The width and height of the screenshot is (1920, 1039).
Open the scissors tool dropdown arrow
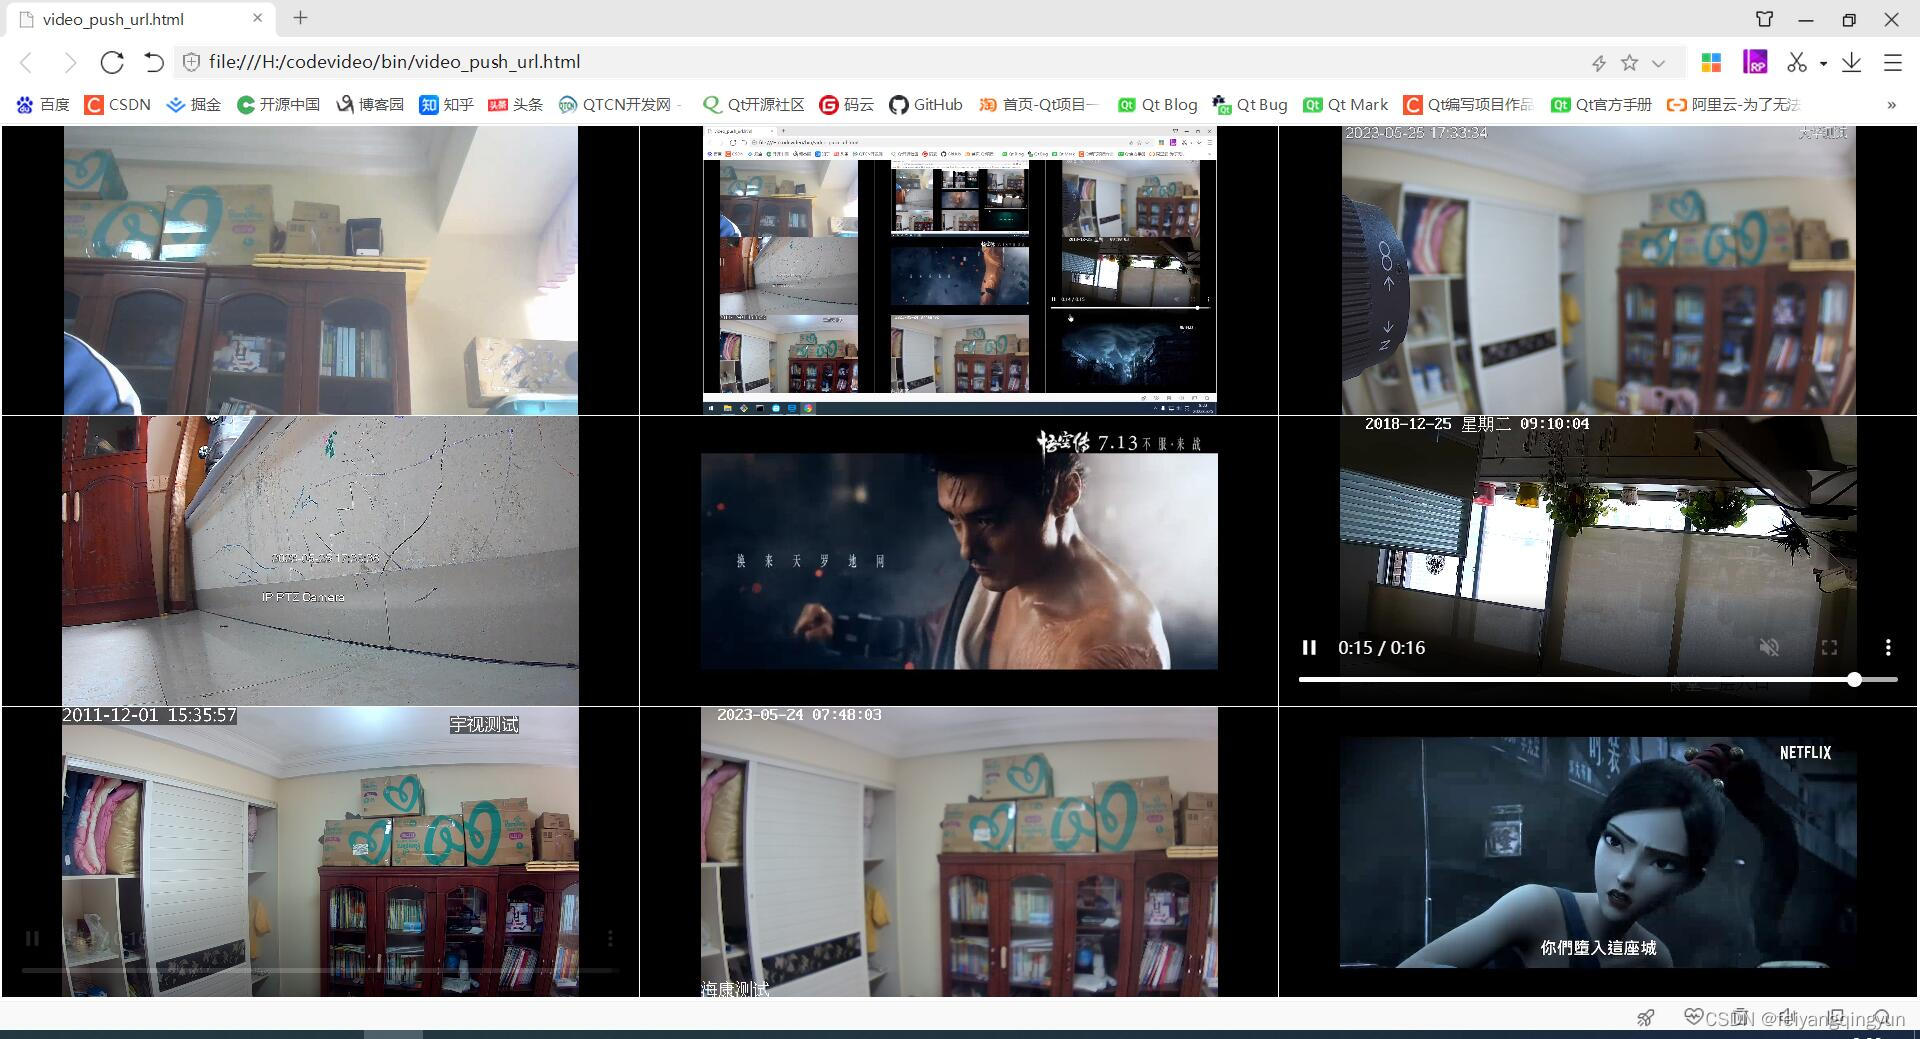click(1824, 63)
